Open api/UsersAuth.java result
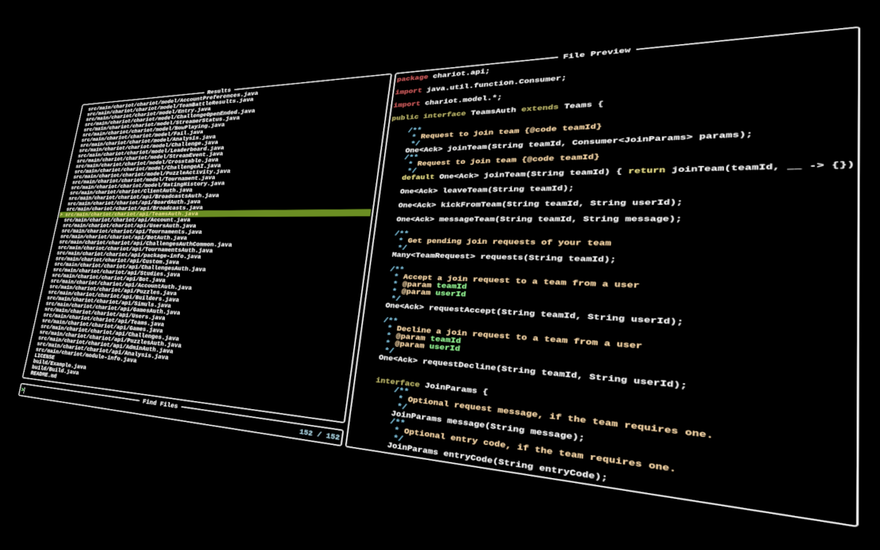 point(130,226)
